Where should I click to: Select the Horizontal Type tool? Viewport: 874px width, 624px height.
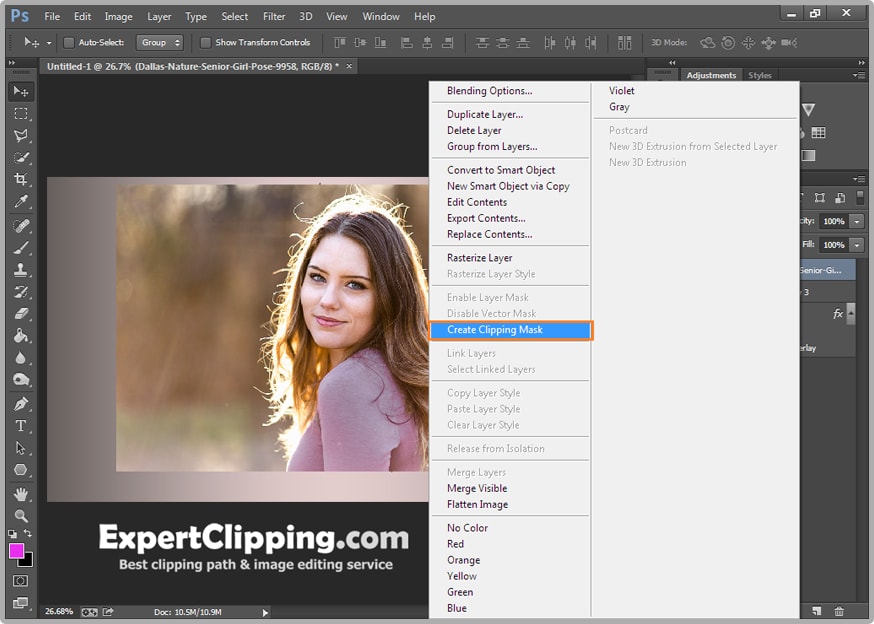pos(21,426)
